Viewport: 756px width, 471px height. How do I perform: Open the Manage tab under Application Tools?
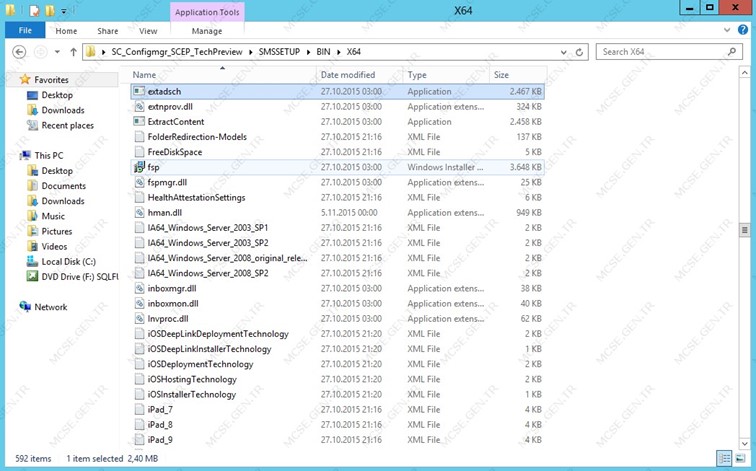coord(207,31)
